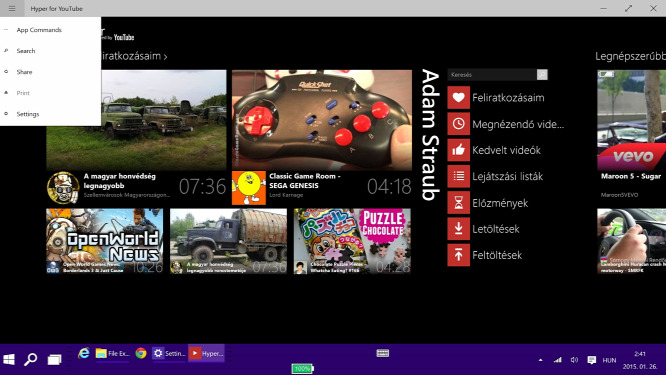666x375 pixels.
Task: Open the Feliratkozásaim list entry
Action: (x=508, y=98)
